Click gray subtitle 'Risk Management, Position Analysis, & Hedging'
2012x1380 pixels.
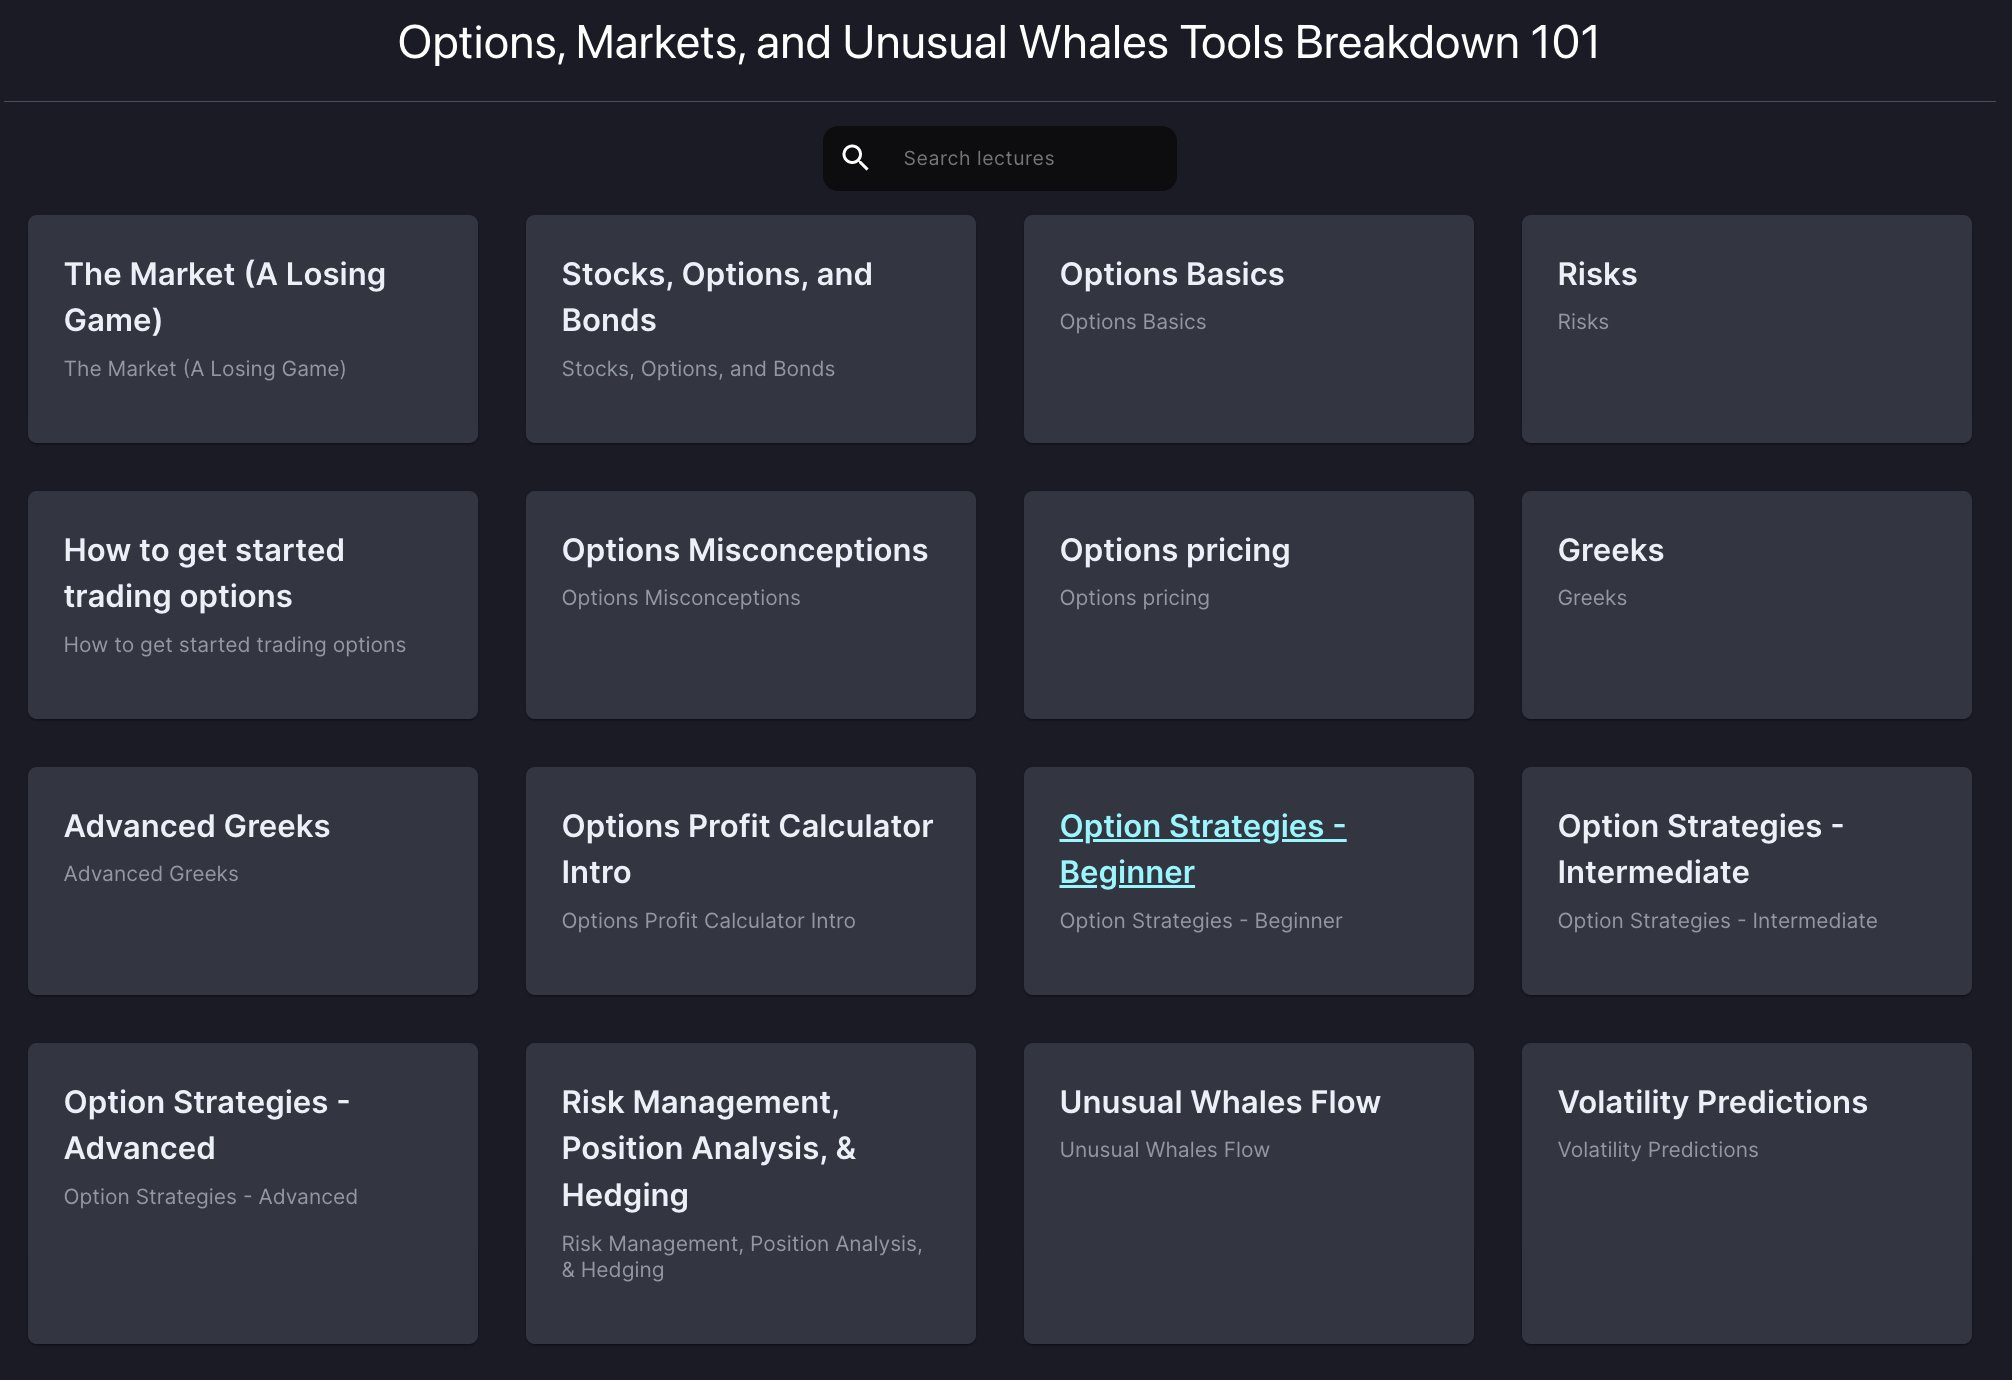click(742, 1257)
